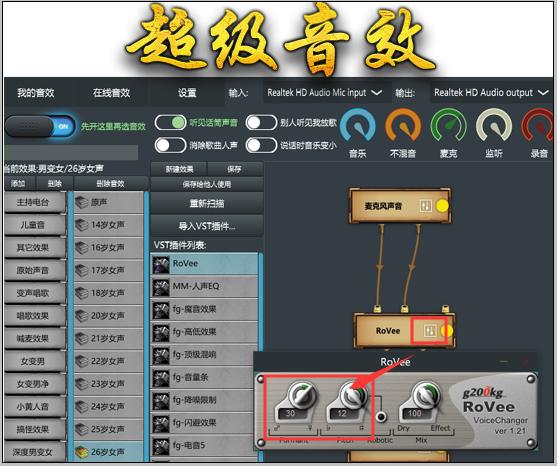Click the book icon beside 原声 preset
The image size is (557, 466).
pos(82,202)
